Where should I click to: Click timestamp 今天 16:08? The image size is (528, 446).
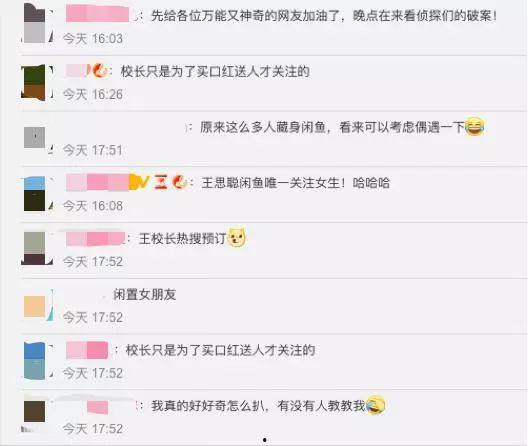click(x=93, y=206)
